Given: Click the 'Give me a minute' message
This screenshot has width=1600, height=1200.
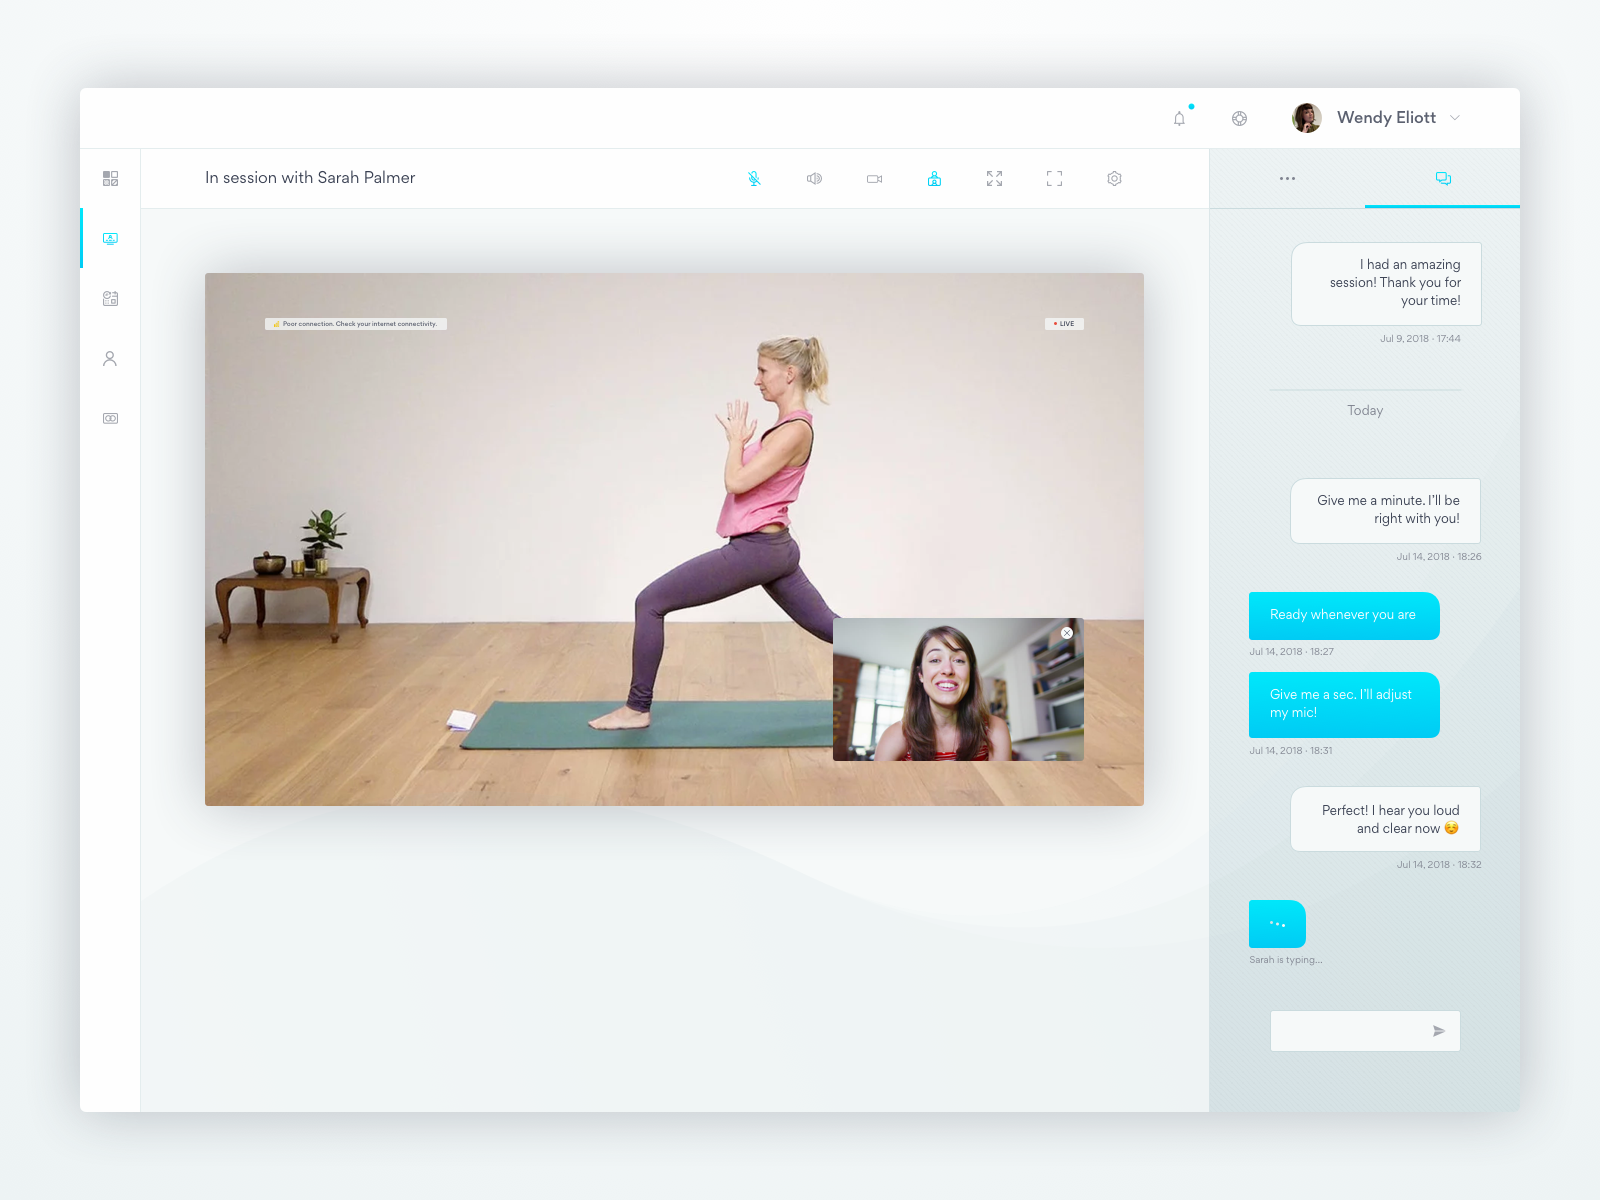Looking at the screenshot, I should click(x=1386, y=511).
